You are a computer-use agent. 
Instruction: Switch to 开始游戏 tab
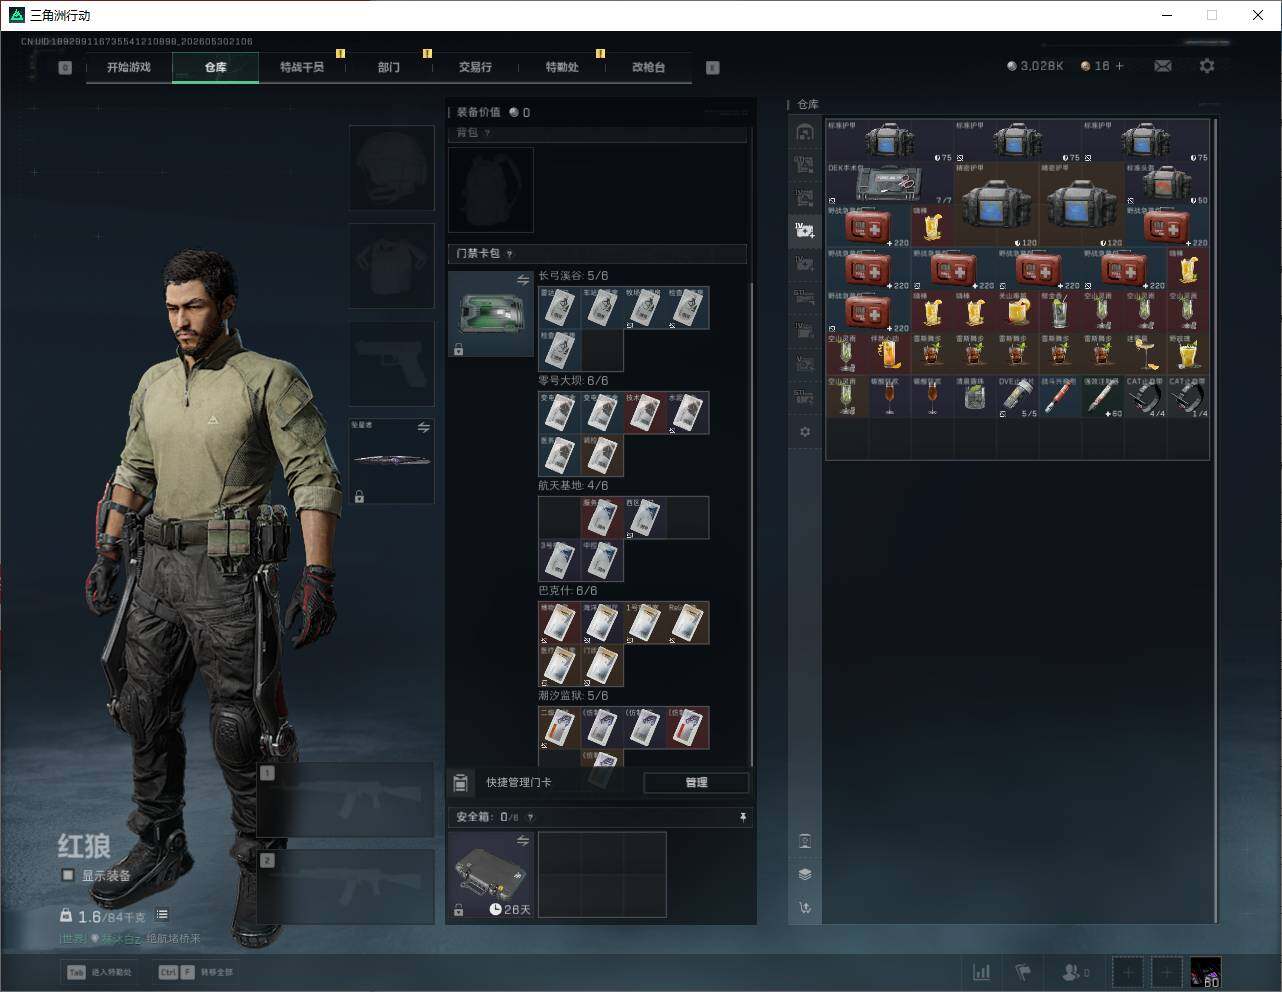(129, 67)
